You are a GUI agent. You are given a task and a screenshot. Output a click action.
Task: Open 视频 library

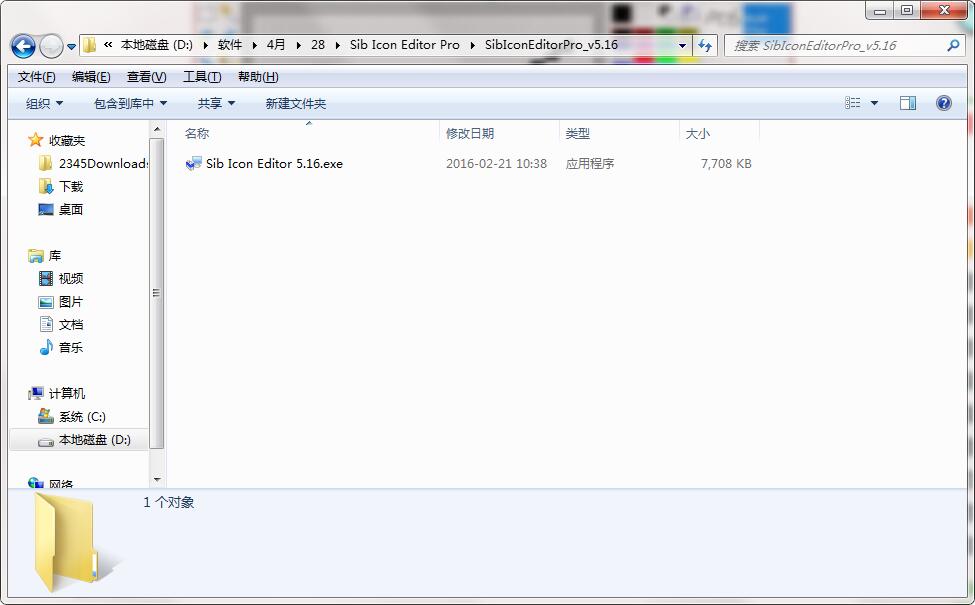(71, 279)
